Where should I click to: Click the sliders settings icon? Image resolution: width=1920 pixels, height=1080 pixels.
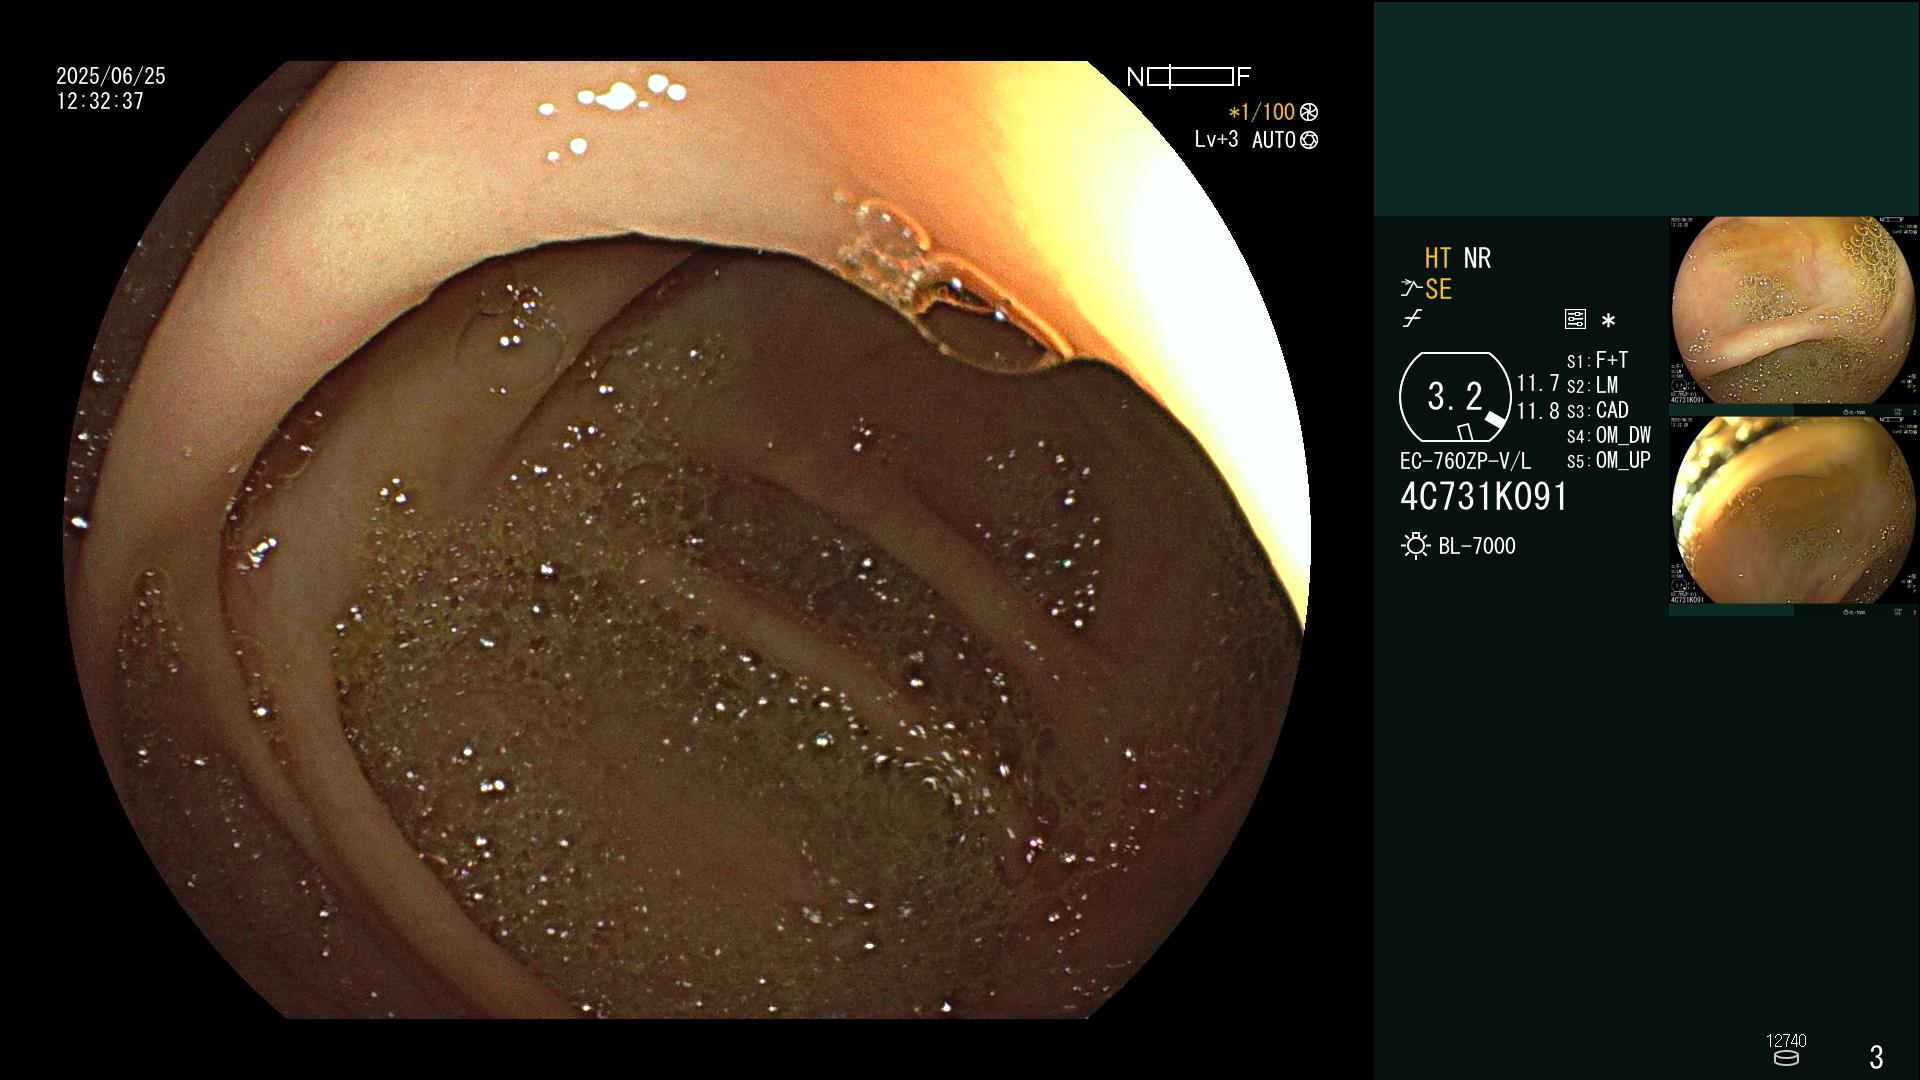pos(1575,319)
